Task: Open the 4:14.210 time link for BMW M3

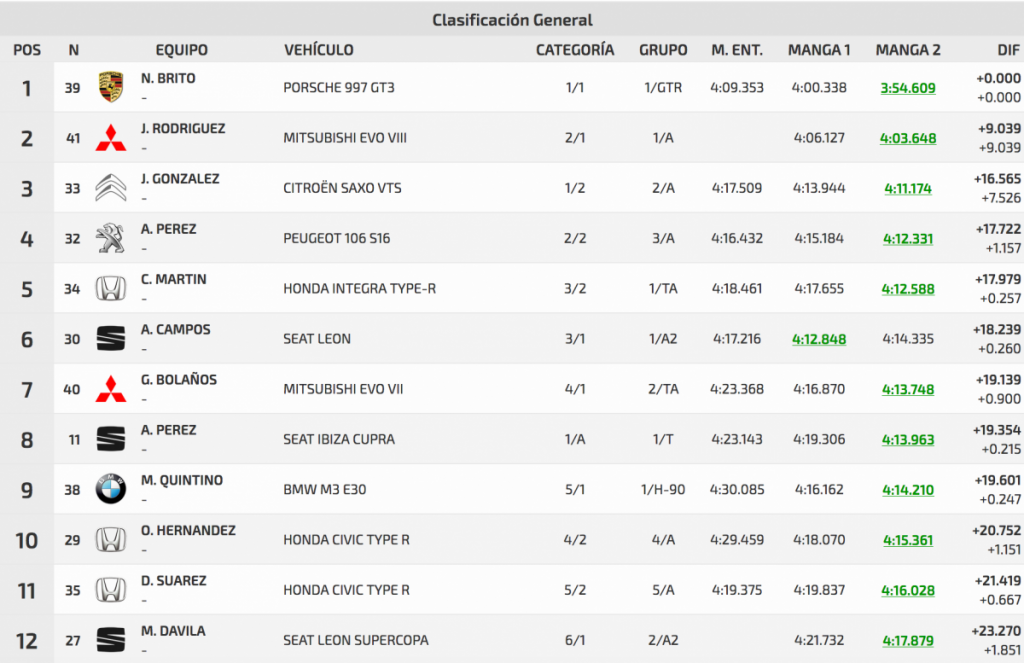Action: 908,490
